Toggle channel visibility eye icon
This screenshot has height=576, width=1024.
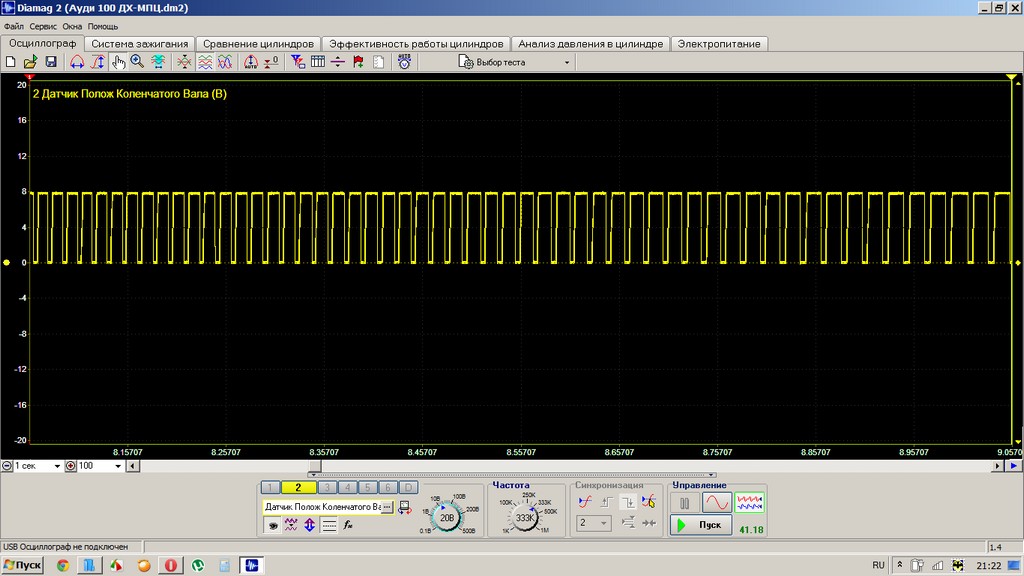[x=273, y=525]
